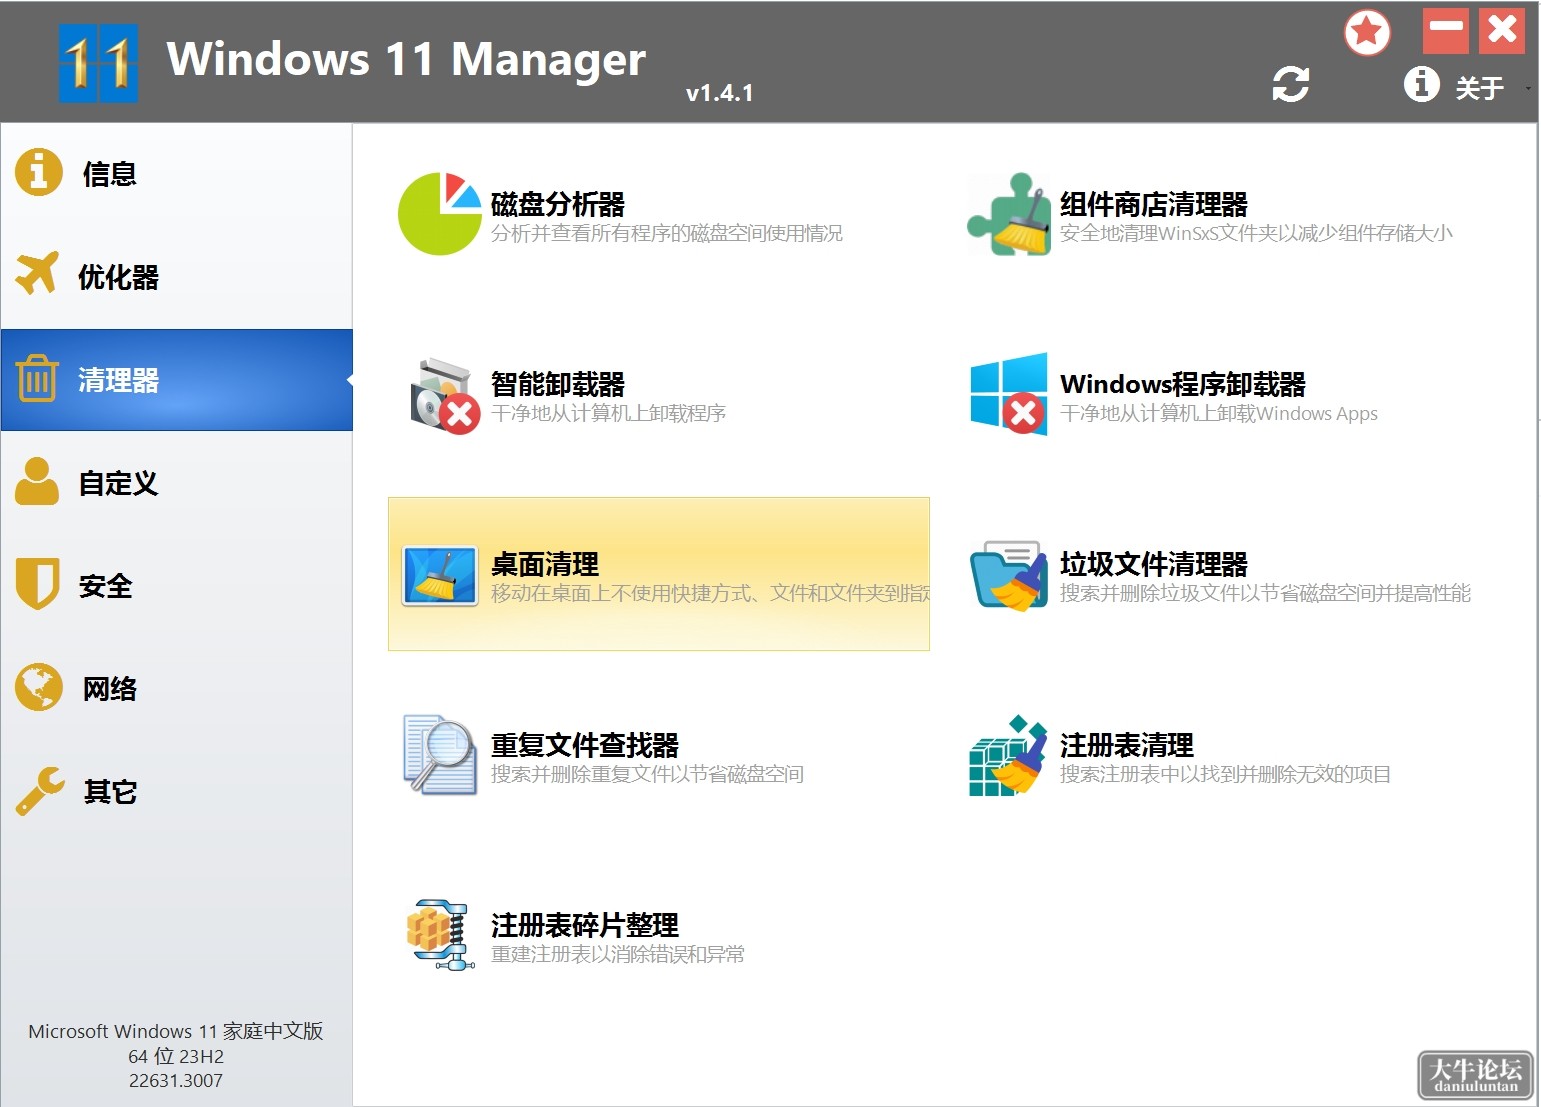Open the 桌面清理 broom monitor icon
The height and width of the screenshot is (1107, 1541).
(439, 575)
